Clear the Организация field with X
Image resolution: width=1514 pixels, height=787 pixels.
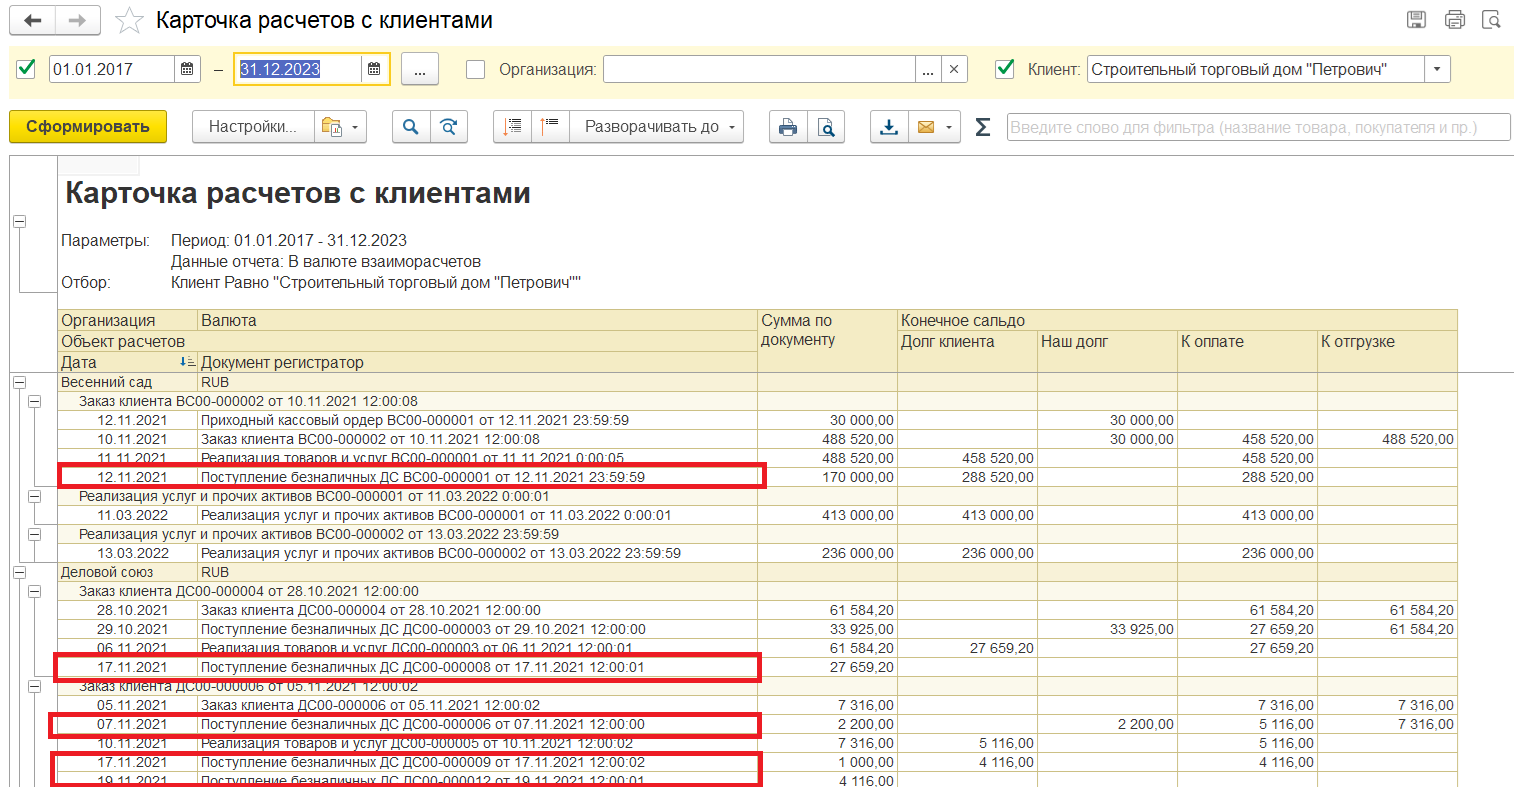pos(954,69)
